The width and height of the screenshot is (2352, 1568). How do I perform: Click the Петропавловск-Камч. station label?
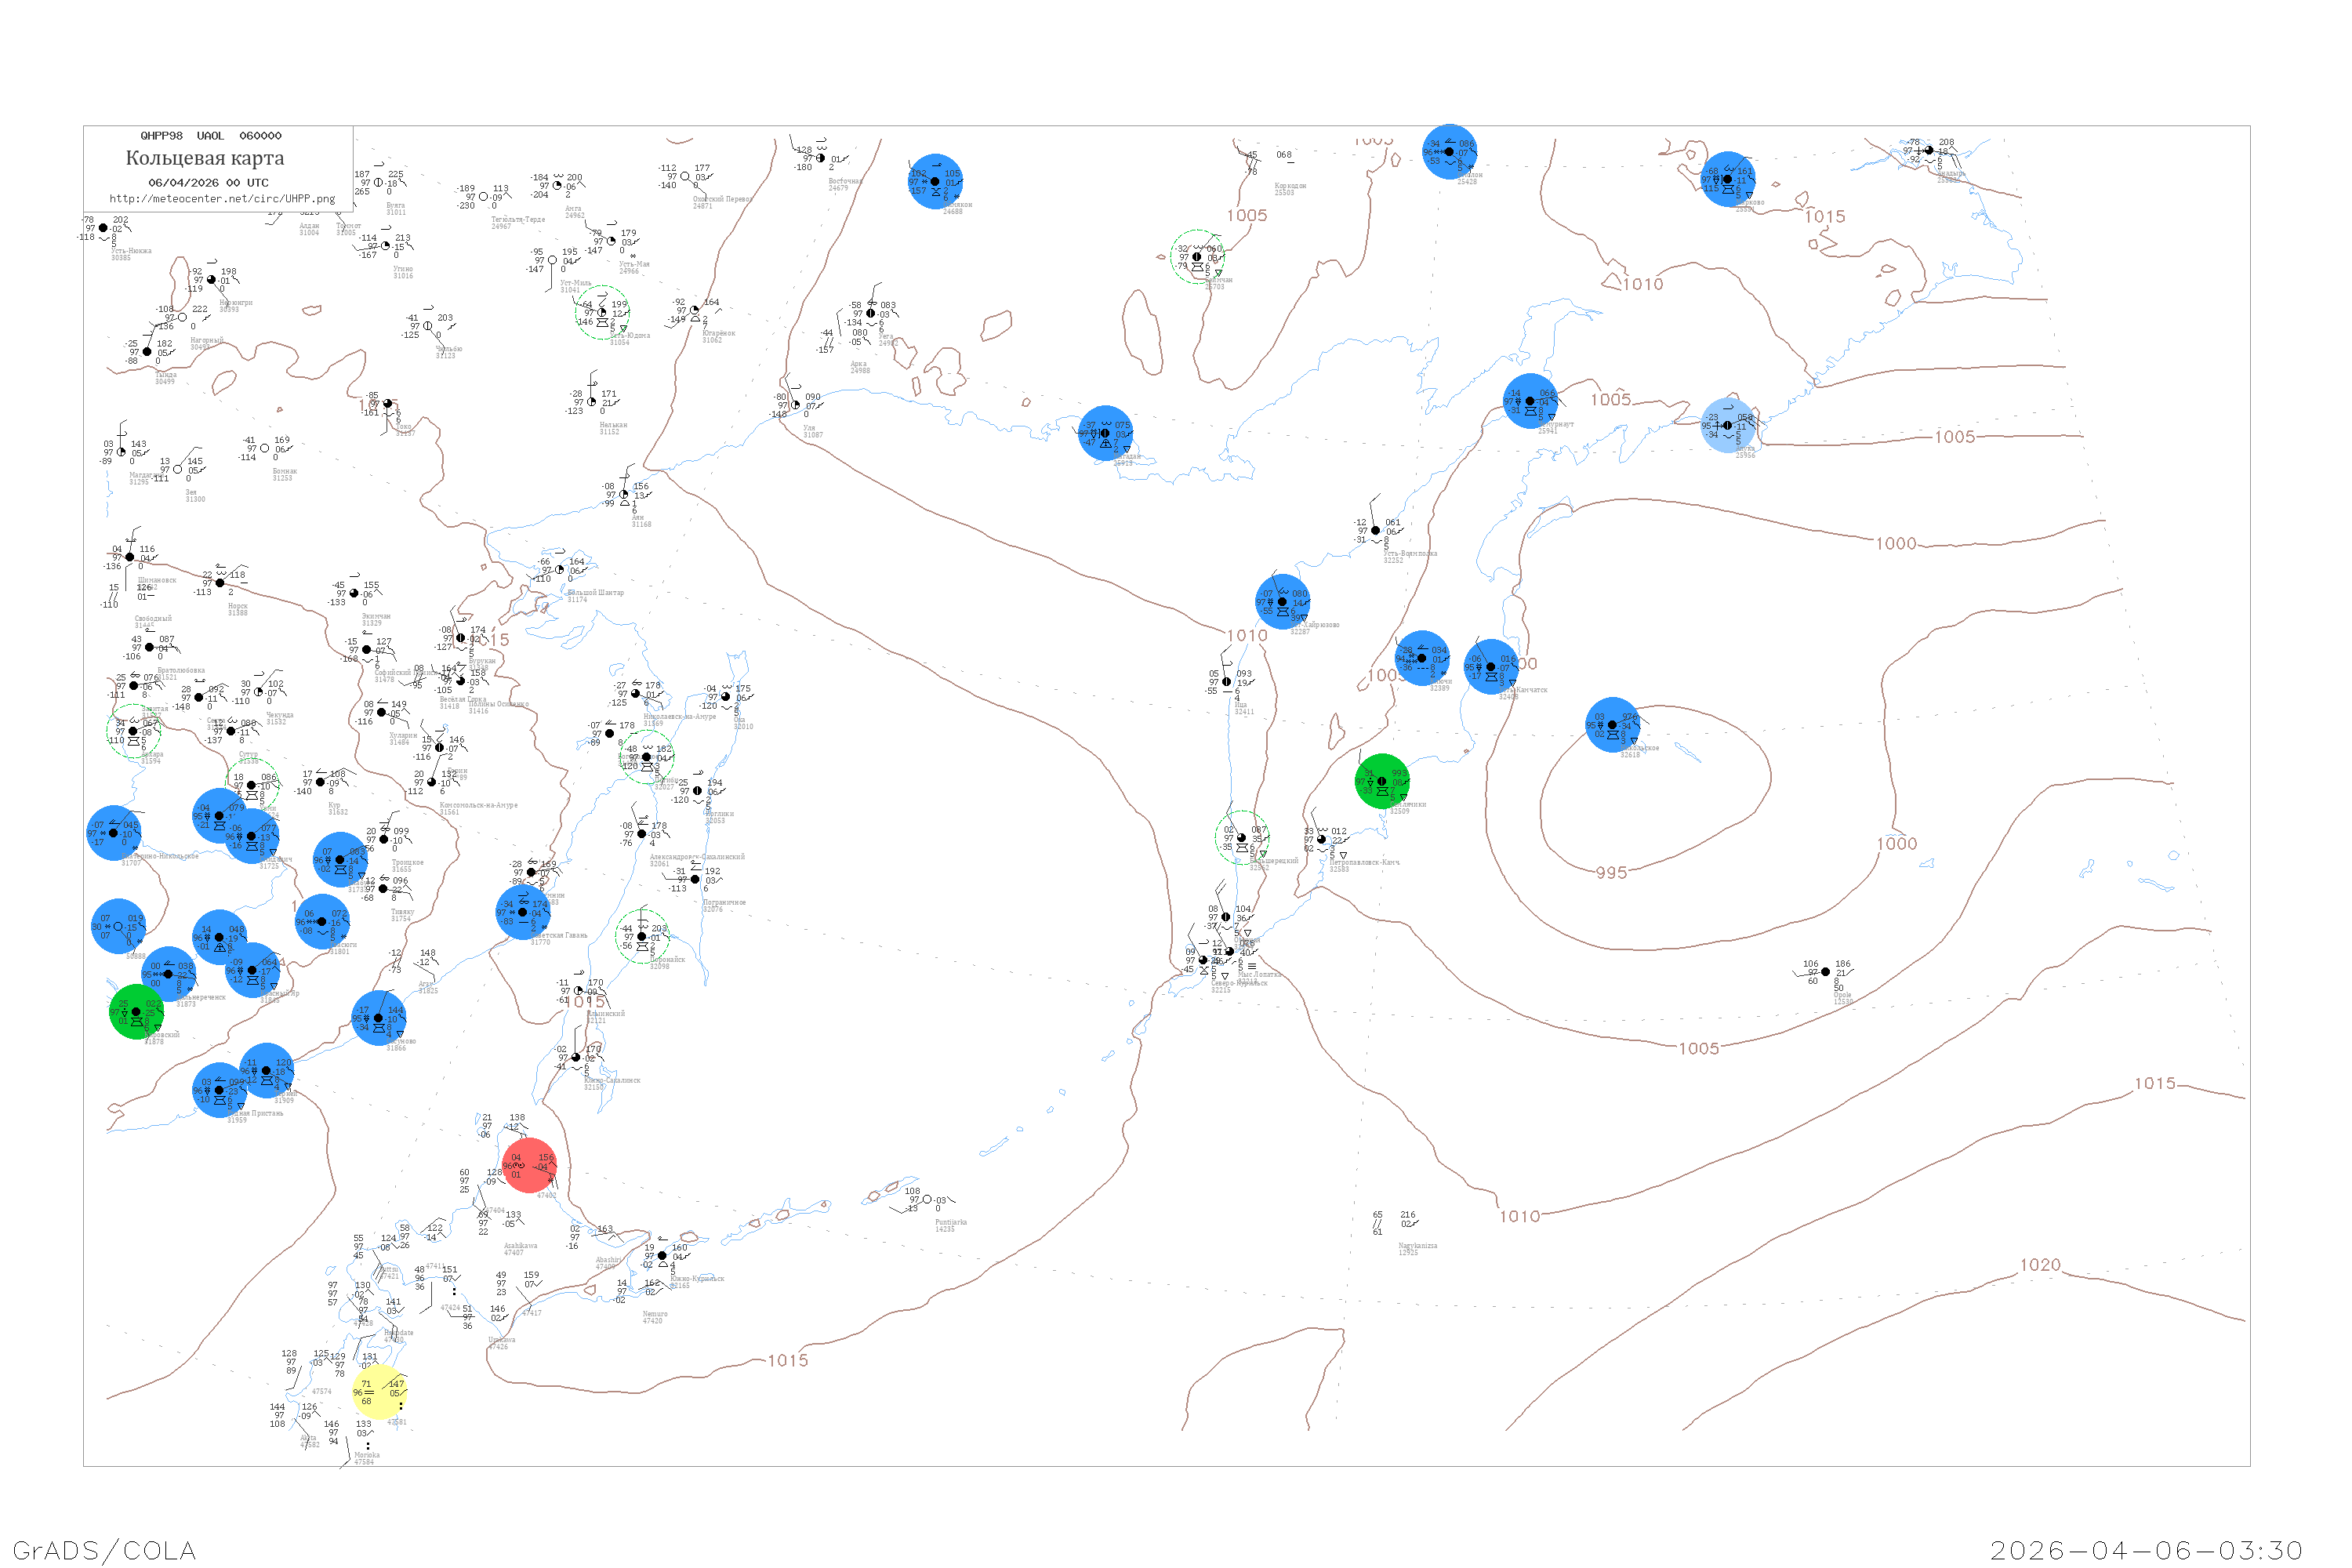pos(1364,862)
